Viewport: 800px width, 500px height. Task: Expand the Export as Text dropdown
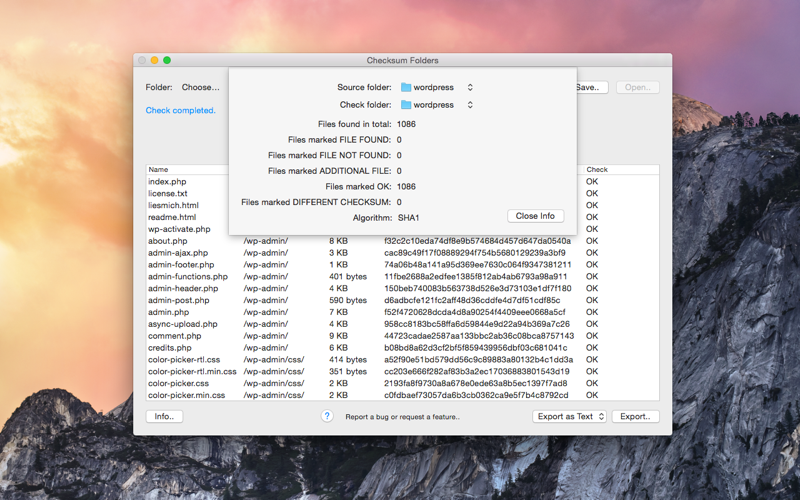(x=569, y=416)
